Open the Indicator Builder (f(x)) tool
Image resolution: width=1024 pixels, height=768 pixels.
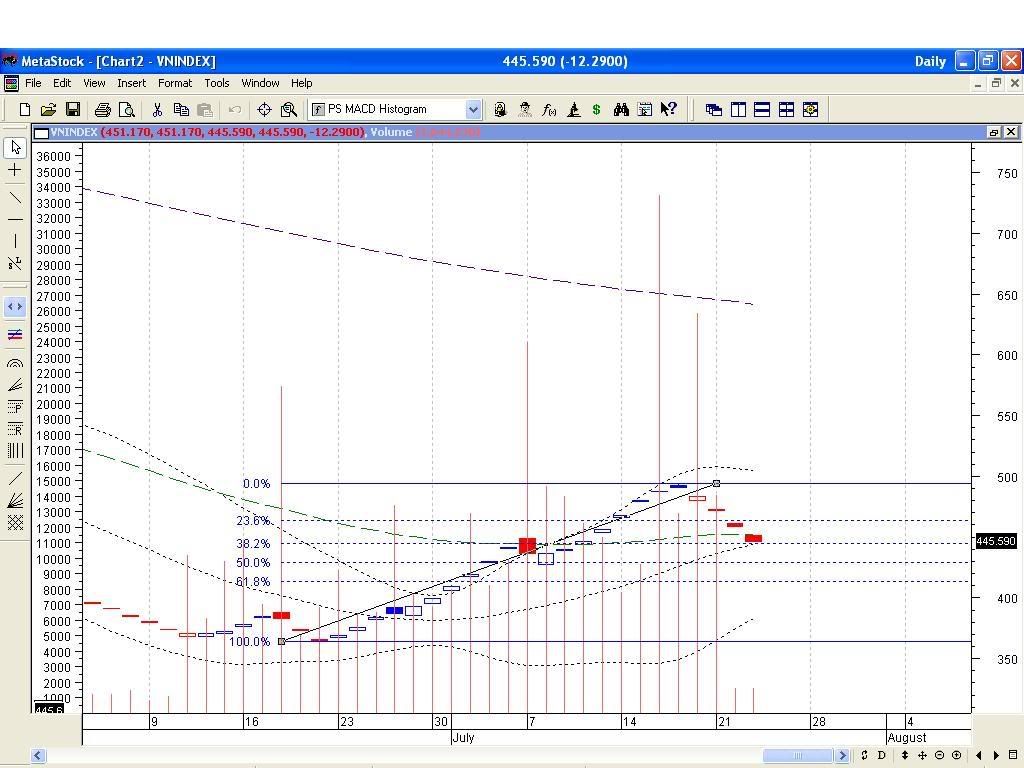point(549,109)
